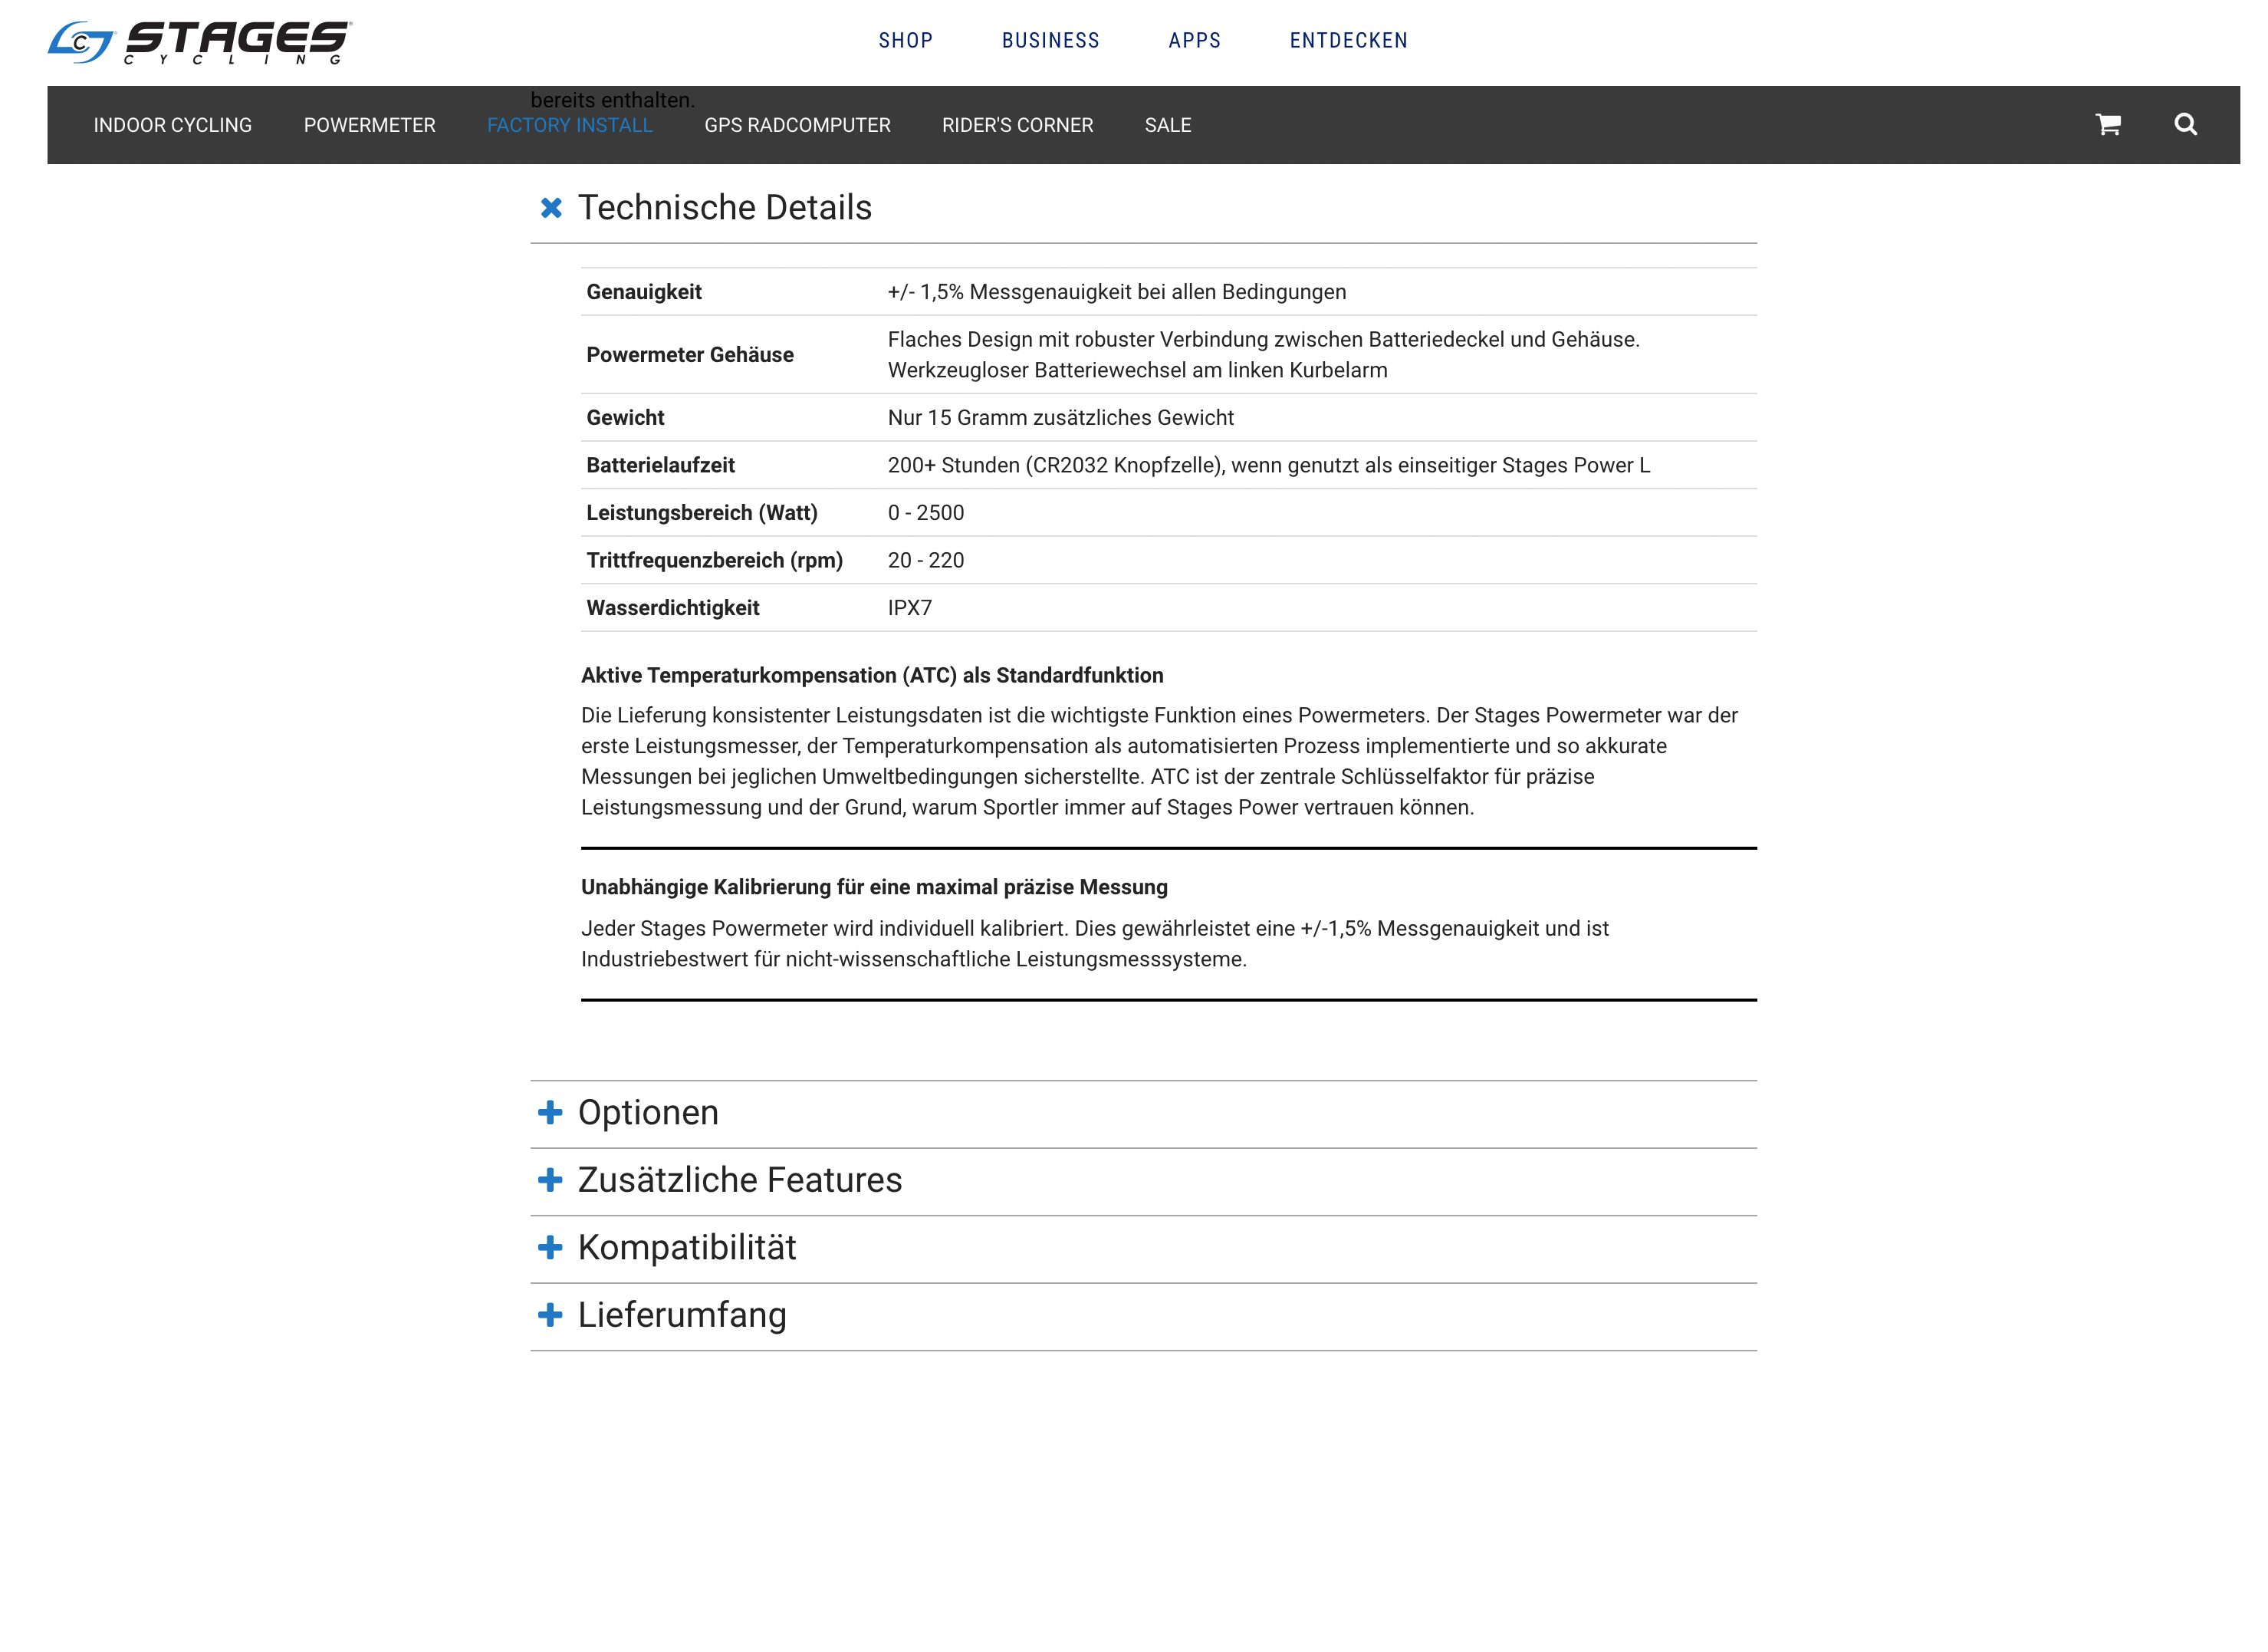Image resolution: width=2268 pixels, height=1652 pixels.
Task: Click the 0 - 2500 value
Action: 926,513
